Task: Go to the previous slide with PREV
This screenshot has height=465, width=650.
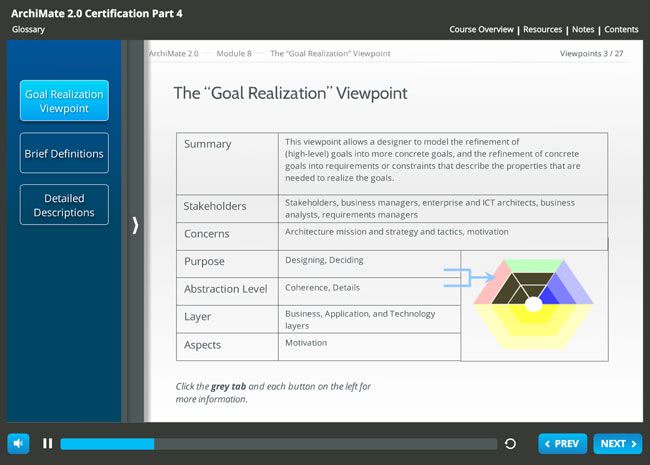Action: [x=563, y=444]
